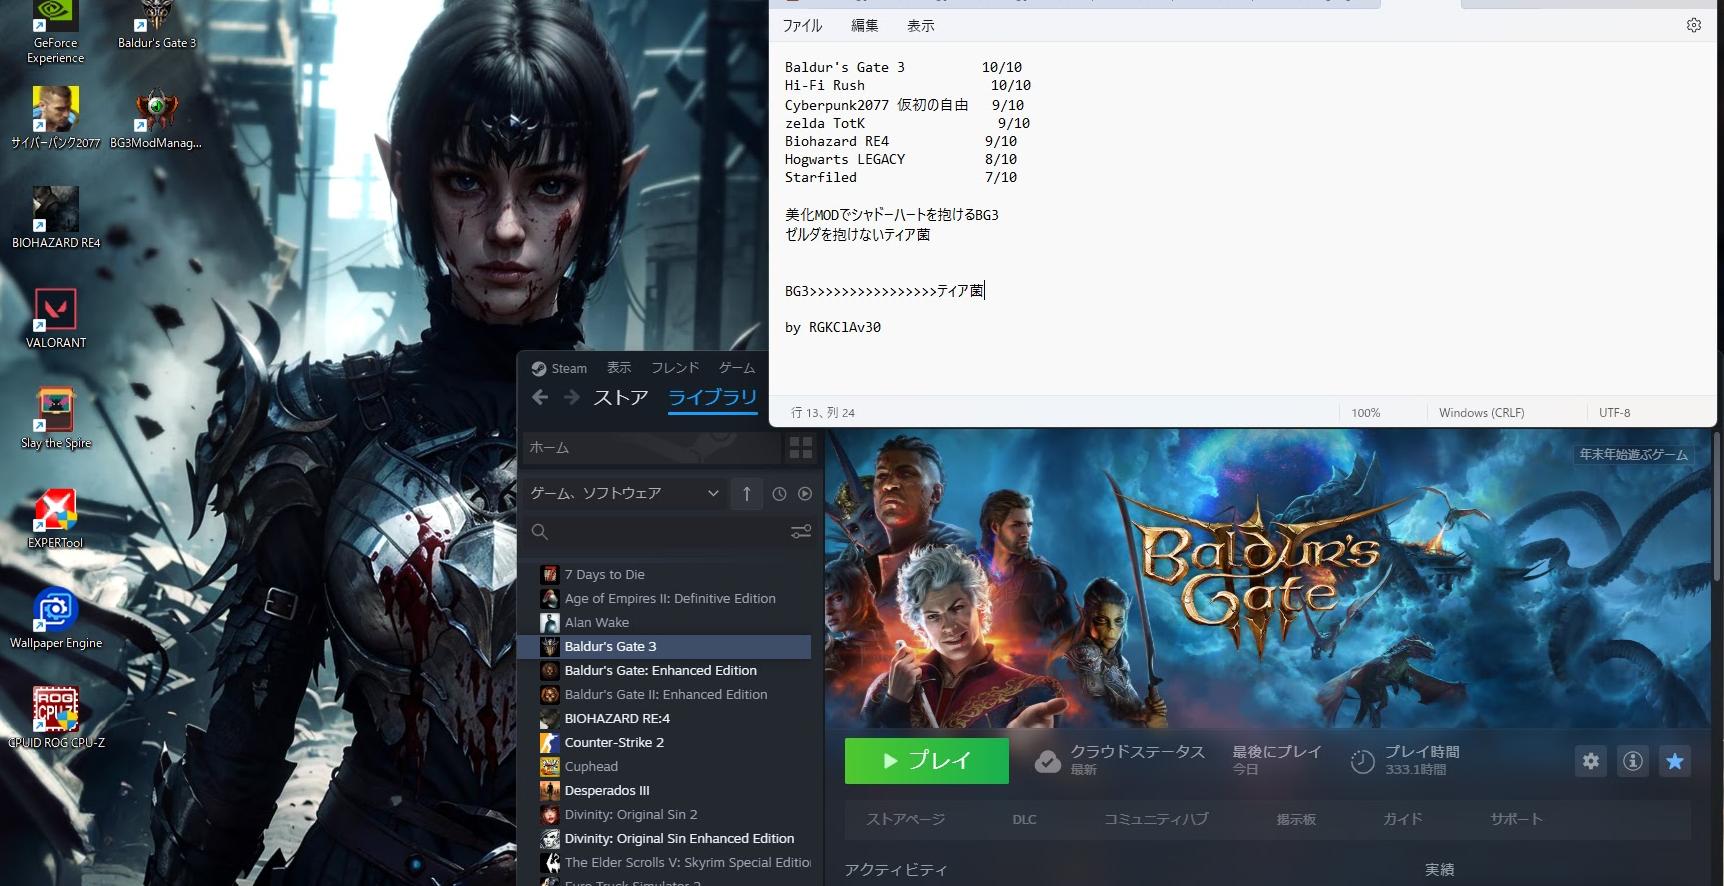
Task: Select Baldur's Gate: Enhanced Edition
Action: tap(665, 670)
